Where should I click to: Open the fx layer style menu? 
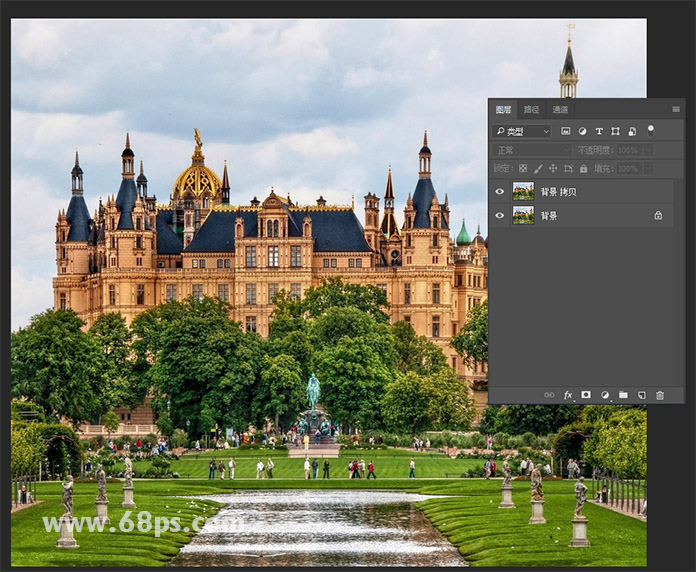pos(568,394)
